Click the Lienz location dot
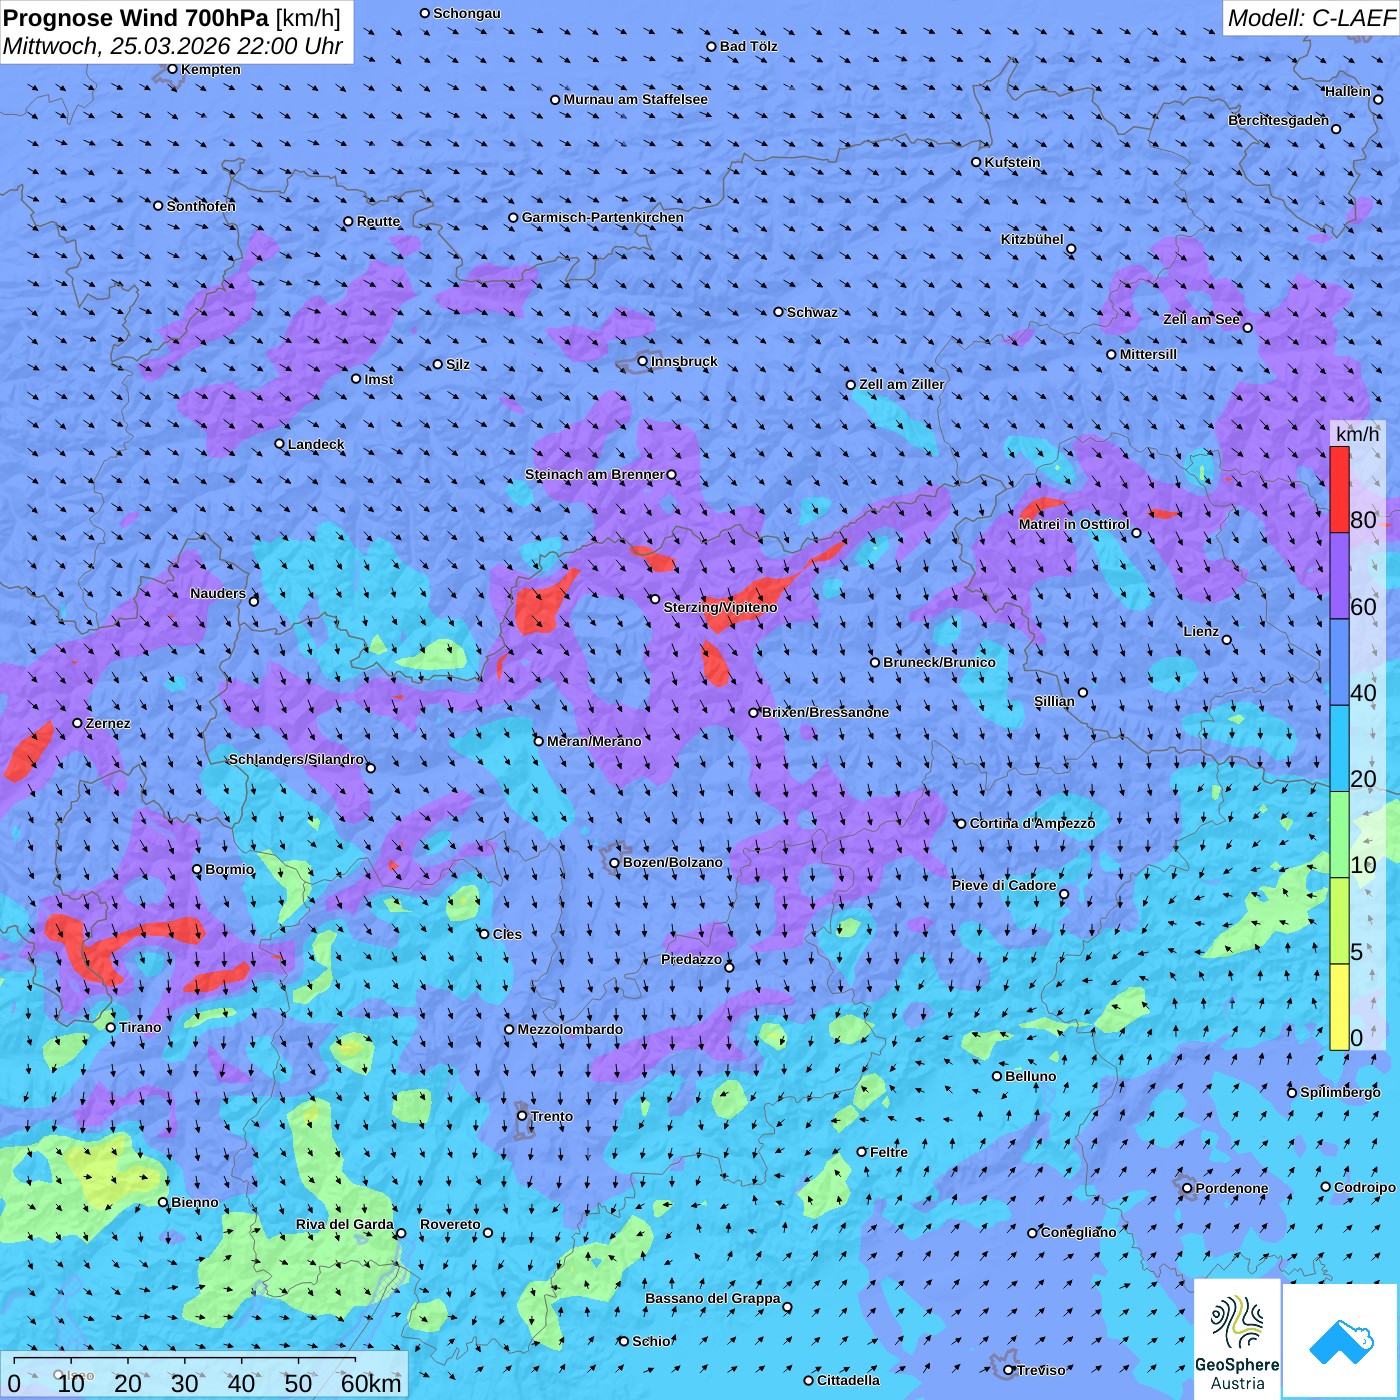 click(1227, 640)
